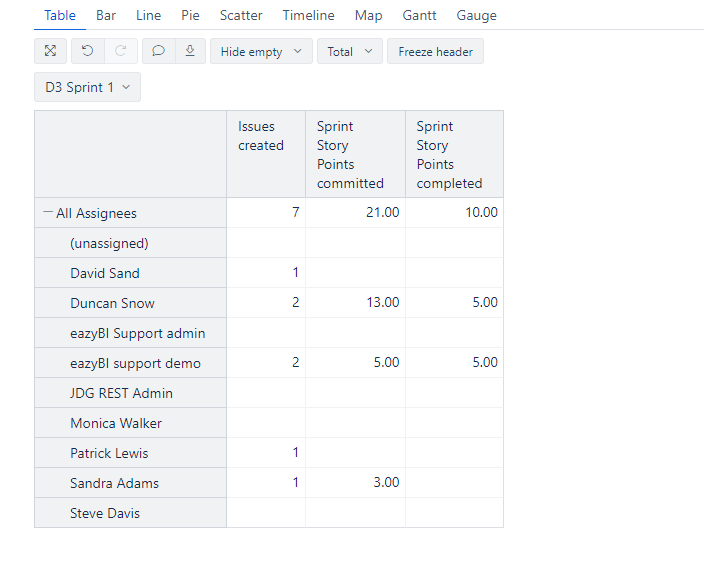The height and width of the screenshot is (568, 704).
Task: Switch to the Scatter chart tab
Action: 241,15
